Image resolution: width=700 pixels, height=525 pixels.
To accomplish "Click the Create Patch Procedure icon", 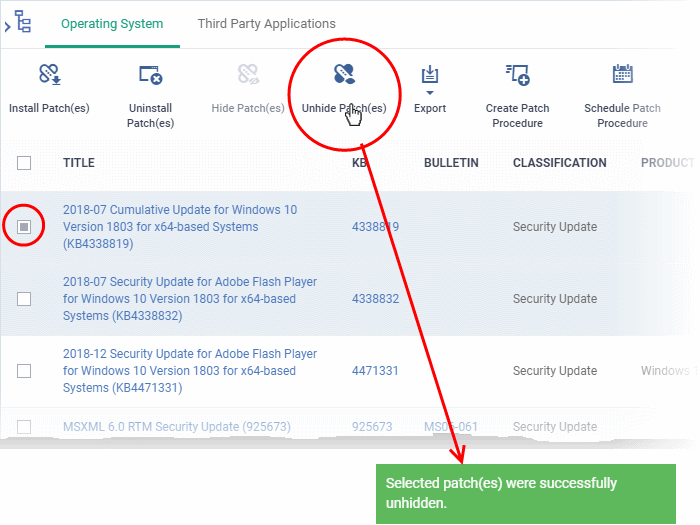I will coord(518,75).
